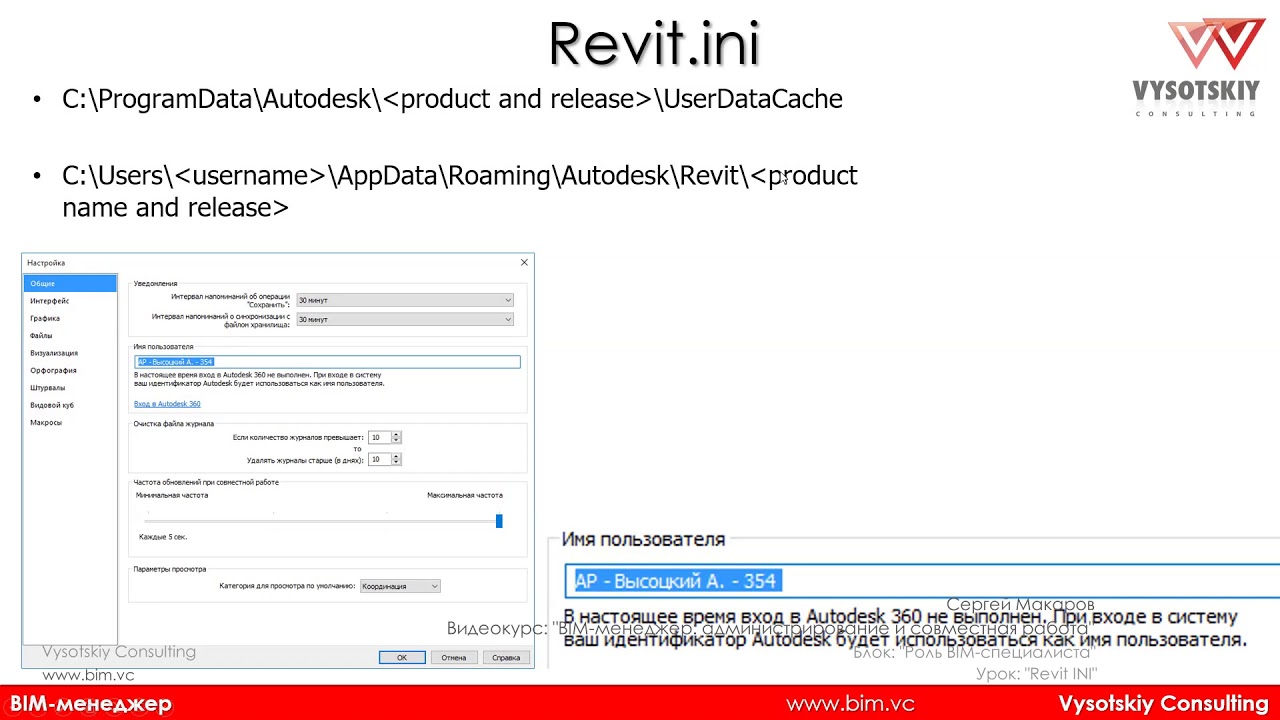Click the Максимальная частота label
This screenshot has width=1280, height=720.
pyautogui.click(x=465, y=495)
